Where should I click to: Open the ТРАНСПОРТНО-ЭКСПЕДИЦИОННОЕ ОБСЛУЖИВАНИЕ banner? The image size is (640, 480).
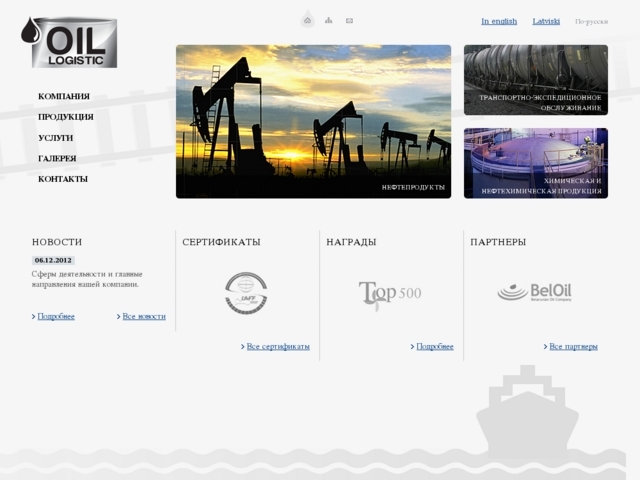pyautogui.click(x=536, y=80)
